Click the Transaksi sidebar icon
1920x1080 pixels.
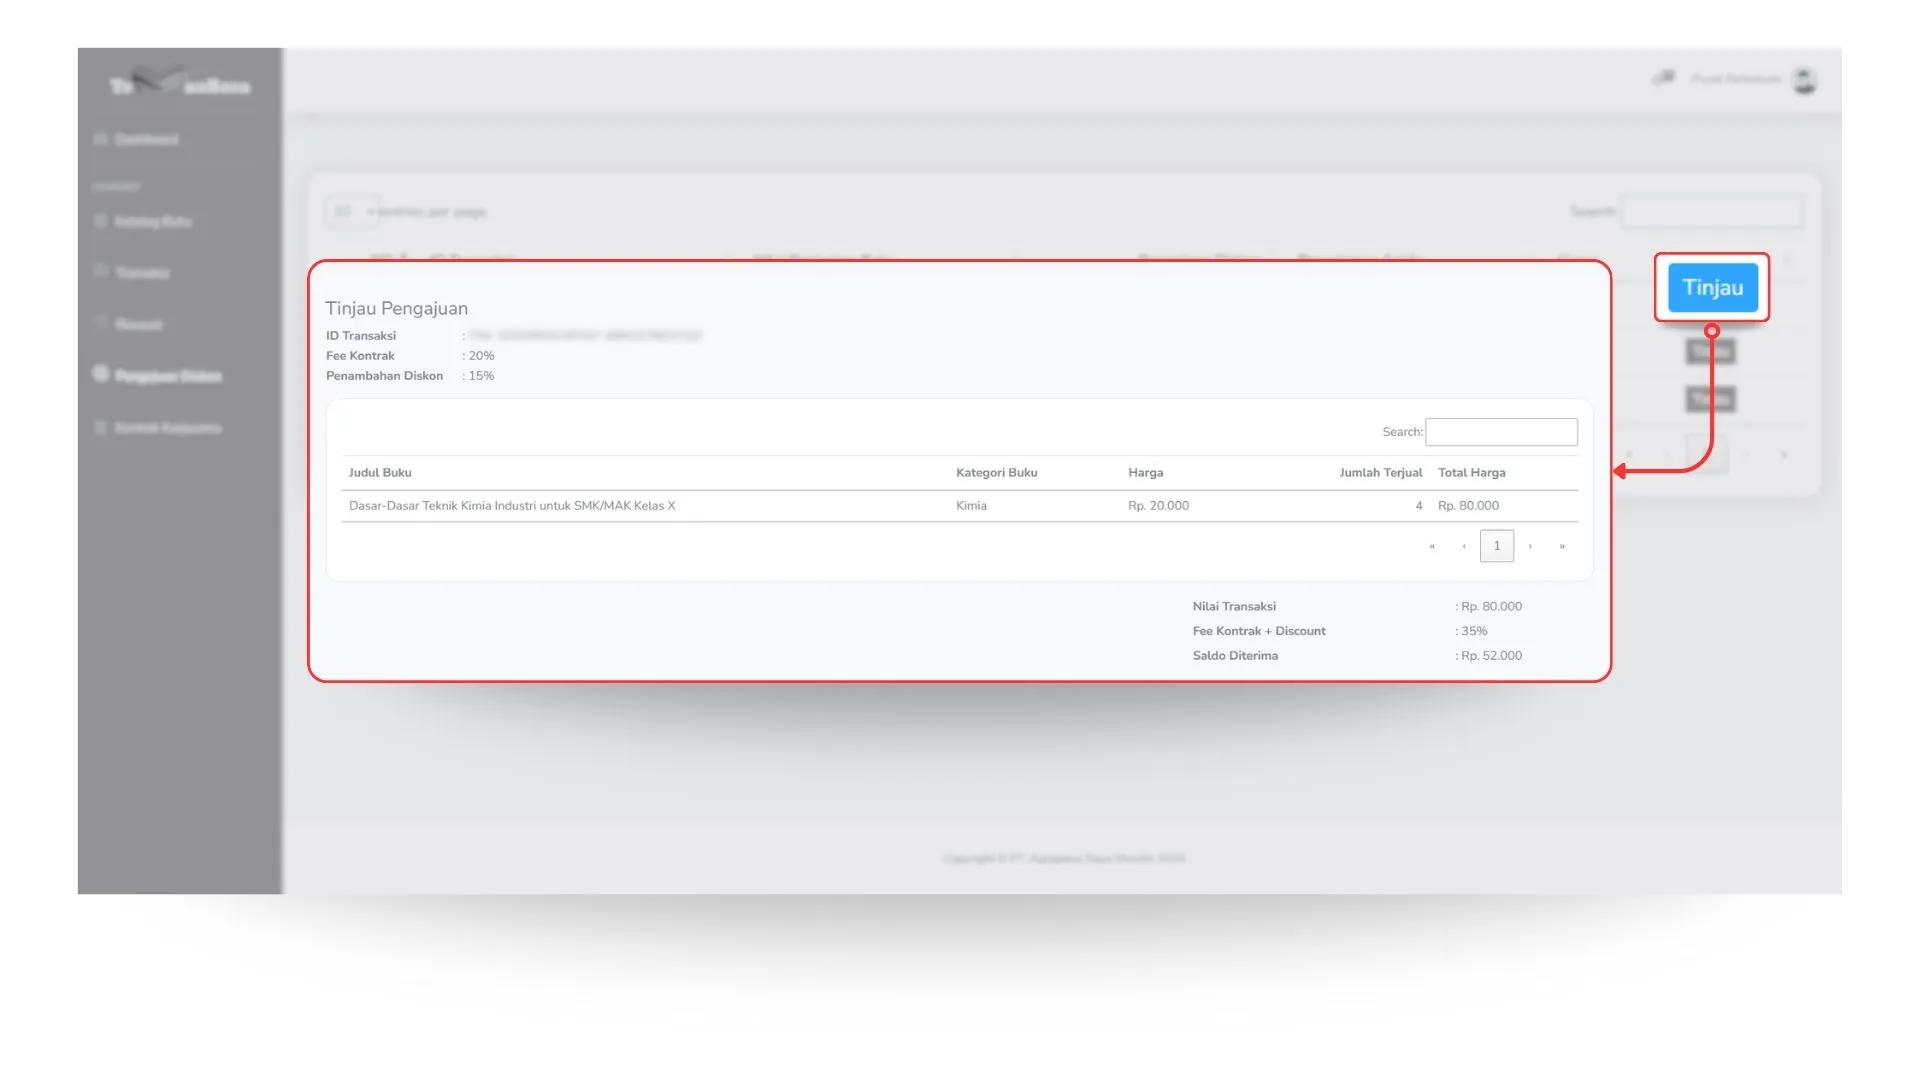point(100,271)
